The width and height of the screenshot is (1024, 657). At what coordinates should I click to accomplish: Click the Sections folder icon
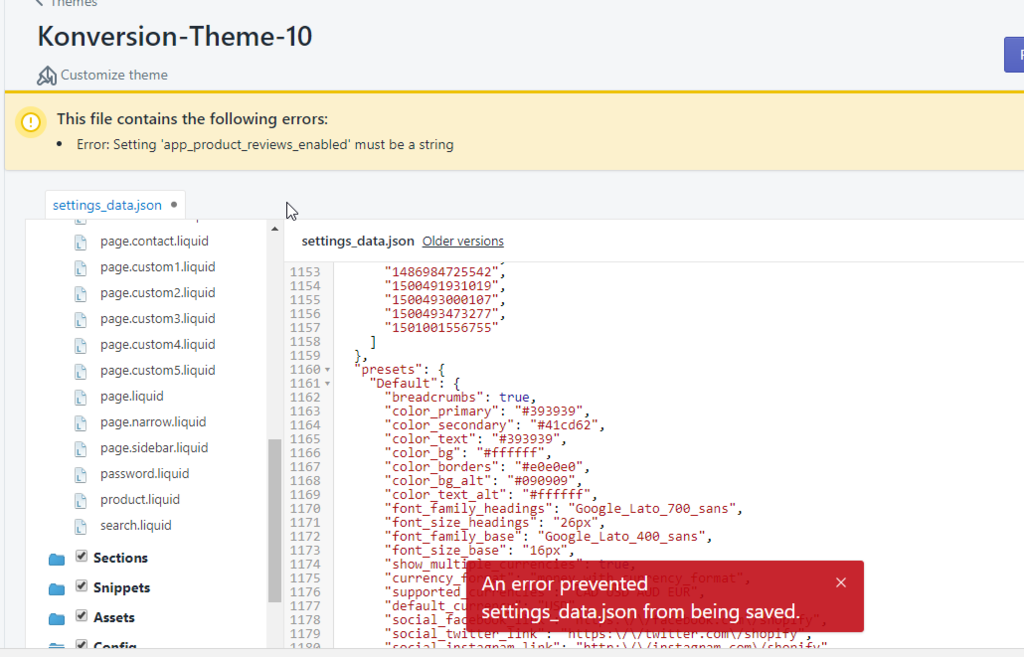[x=57, y=559]
